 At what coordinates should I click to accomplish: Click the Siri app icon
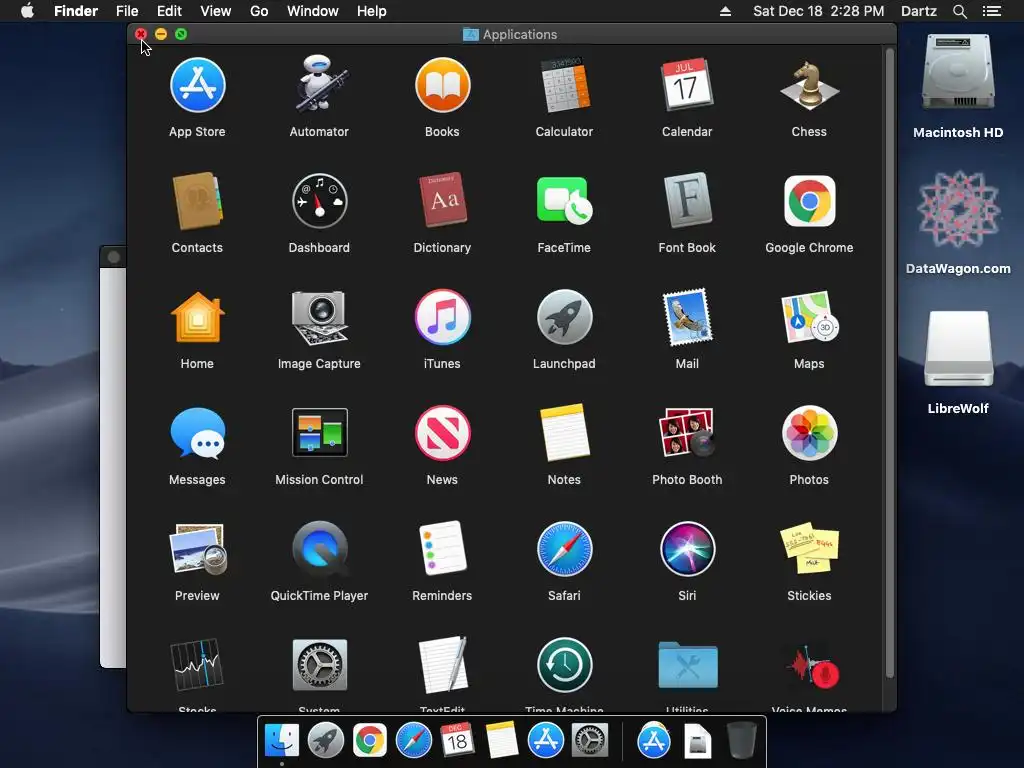coord(687,549)
